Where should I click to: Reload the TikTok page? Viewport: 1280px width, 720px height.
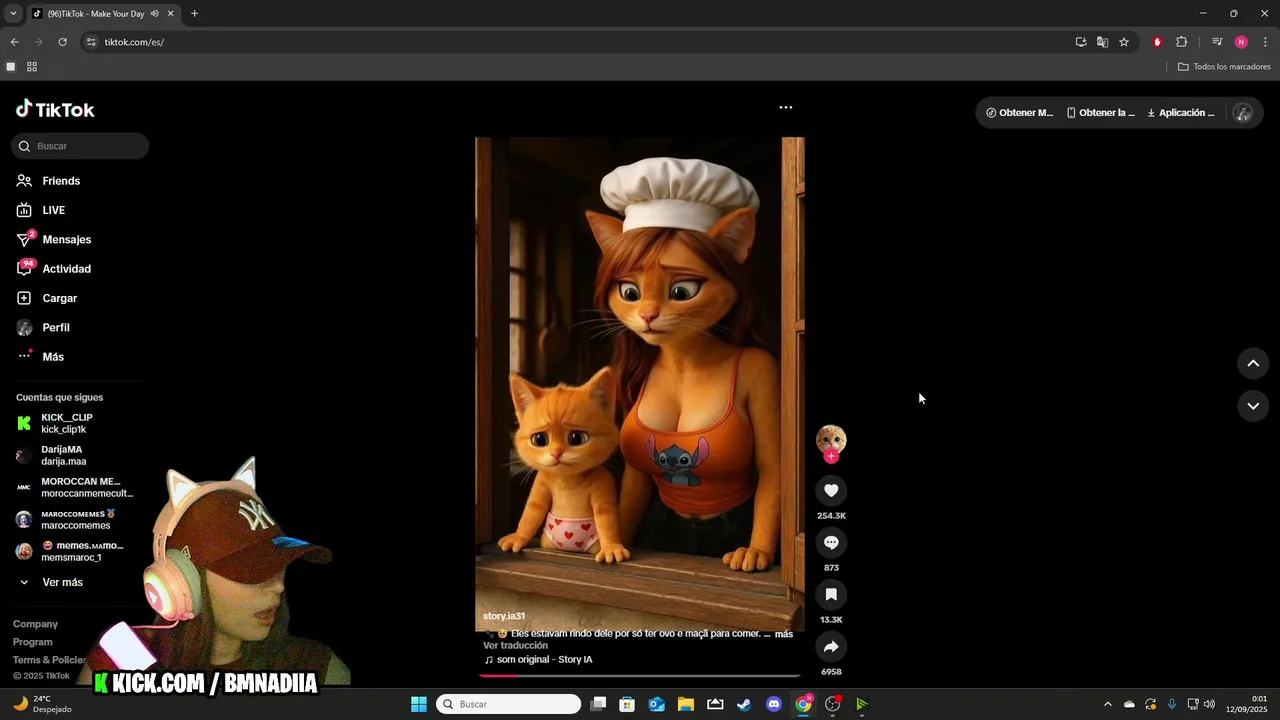62,42
